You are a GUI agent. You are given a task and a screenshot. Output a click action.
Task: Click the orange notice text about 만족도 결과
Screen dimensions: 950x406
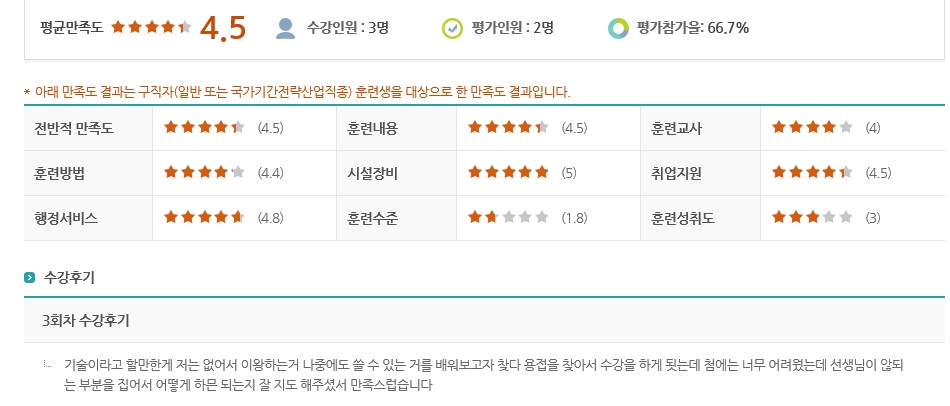point(297,93)
